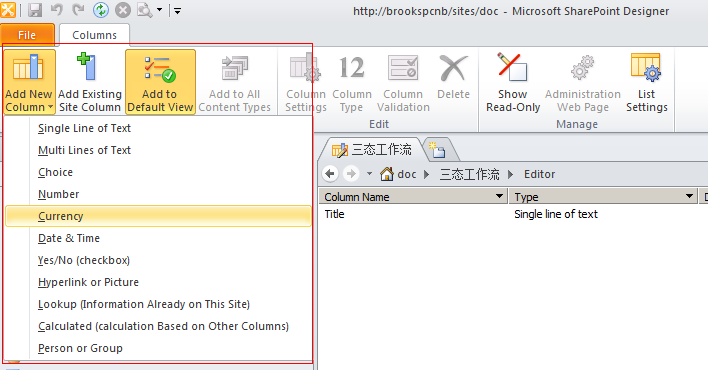Open the navigation history dropdown arrow
This screenshot has height=370, width=708.
(369, 173)
